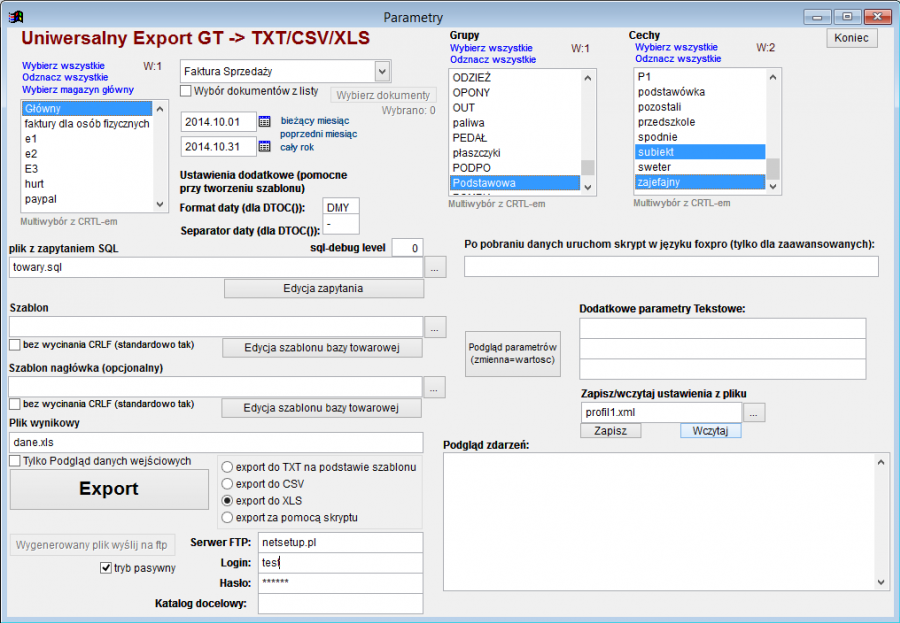Select 'faktury dla osób fizycznych' warehouse
Screen dimensions: 900x623
point(87,123)
